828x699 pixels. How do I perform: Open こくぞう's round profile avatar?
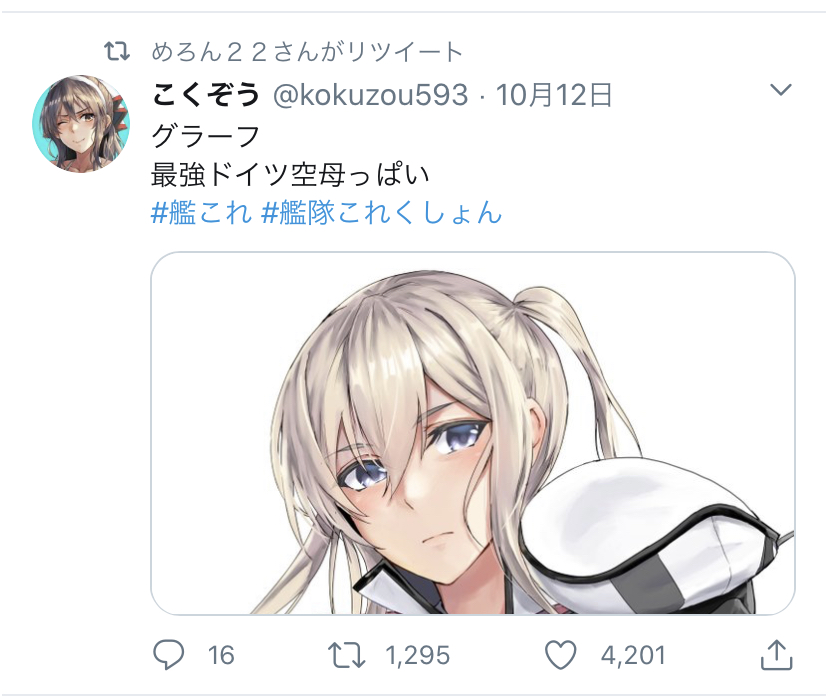81,123
